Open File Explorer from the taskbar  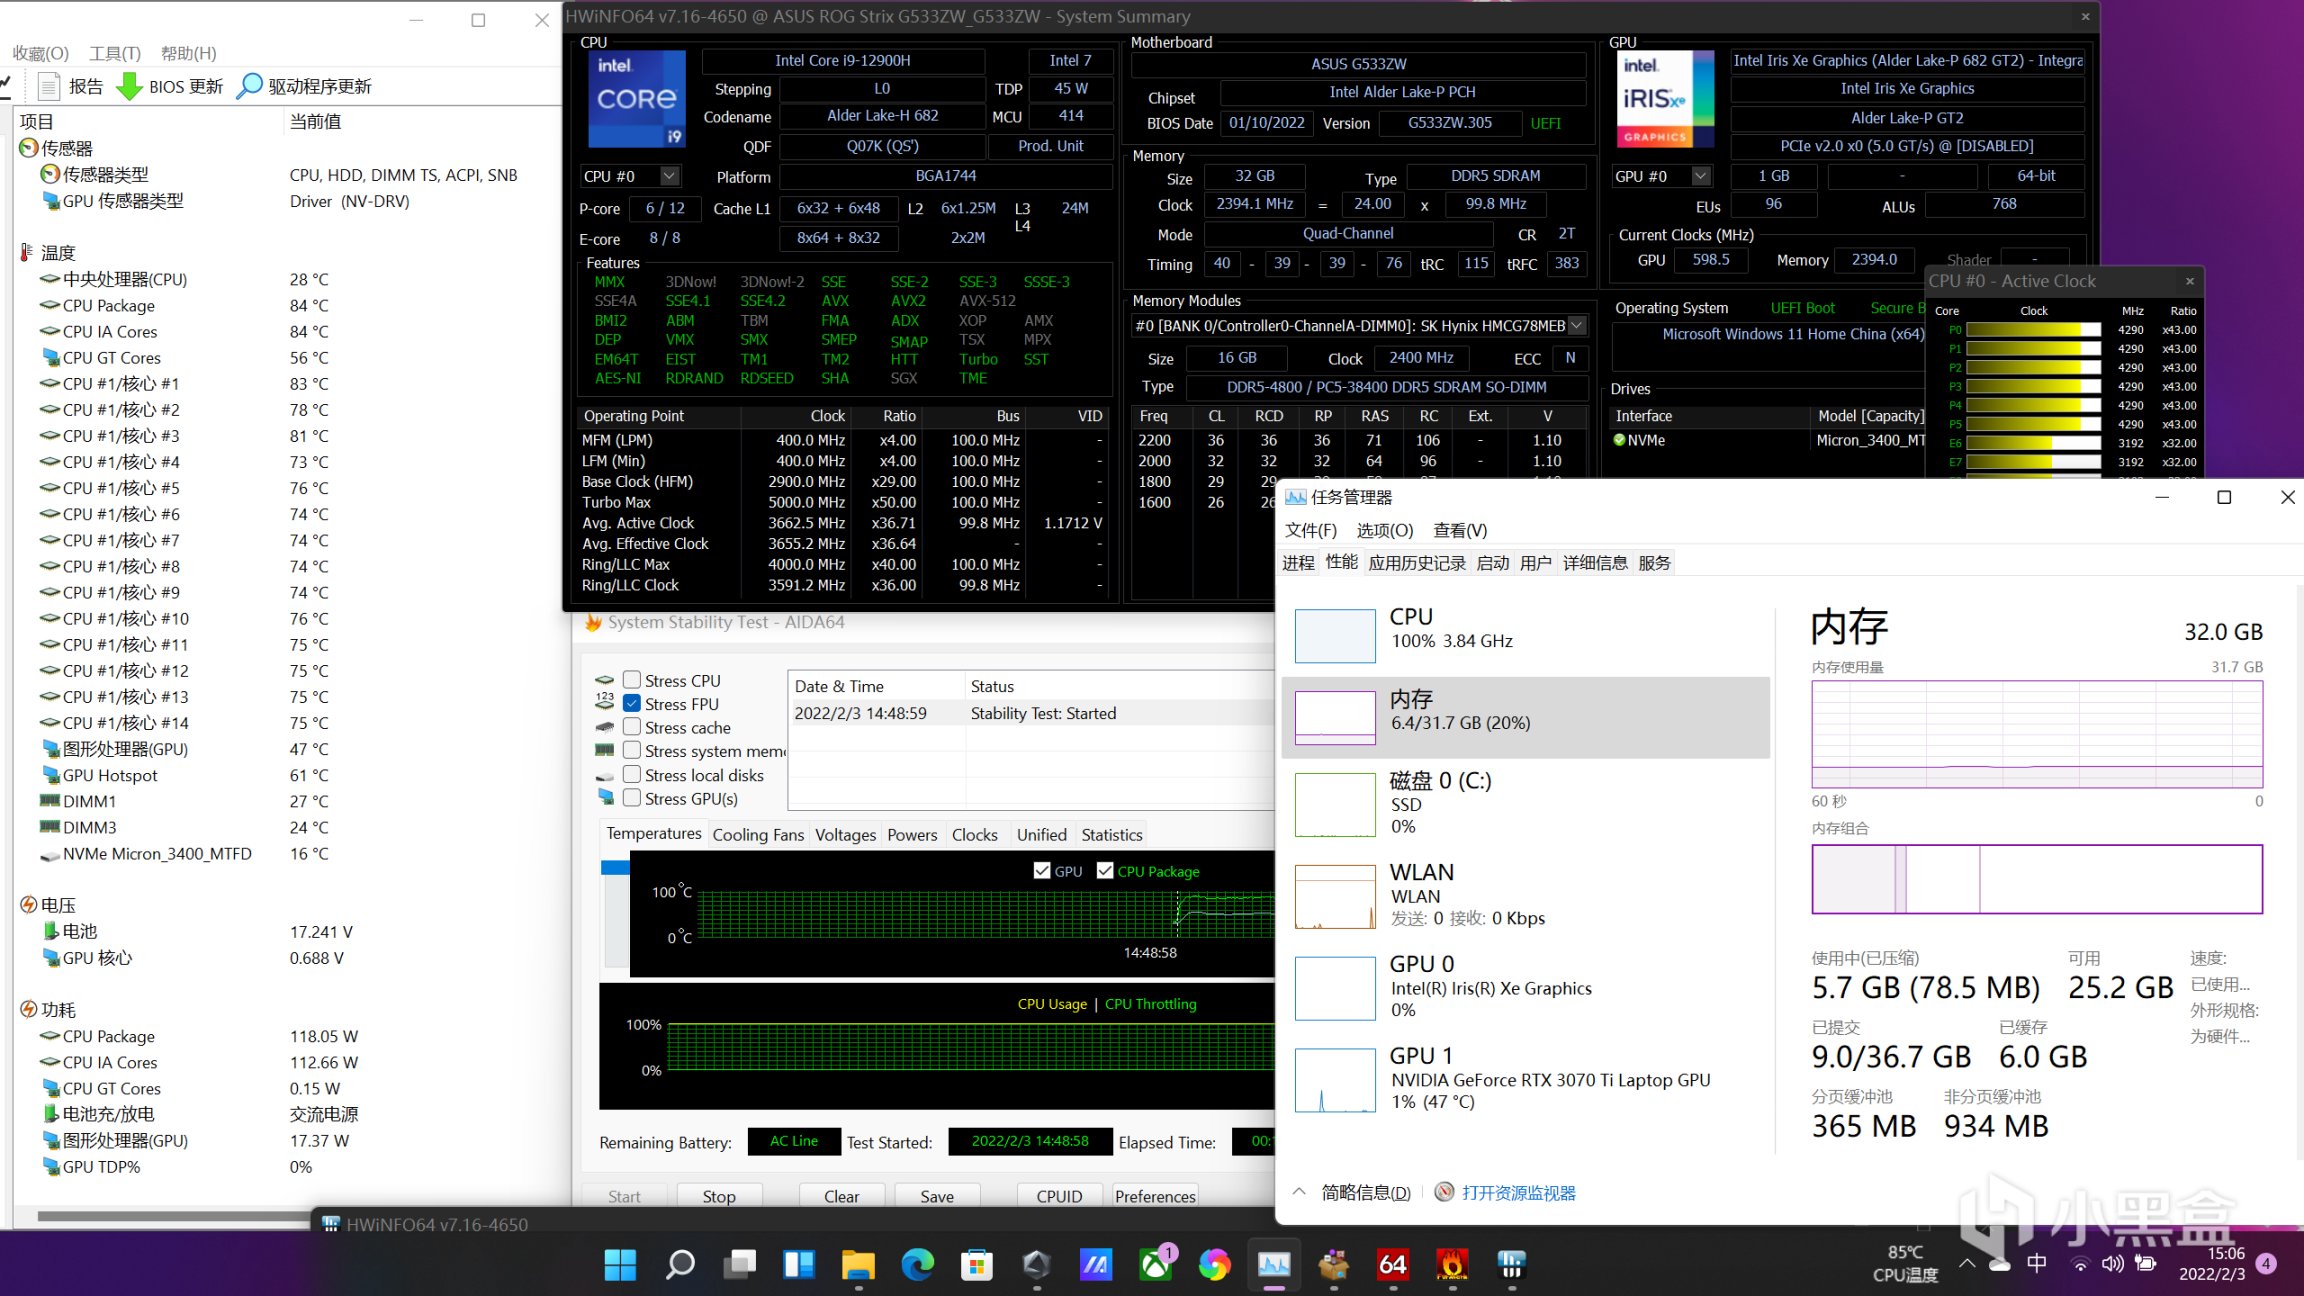[858, 1265]
